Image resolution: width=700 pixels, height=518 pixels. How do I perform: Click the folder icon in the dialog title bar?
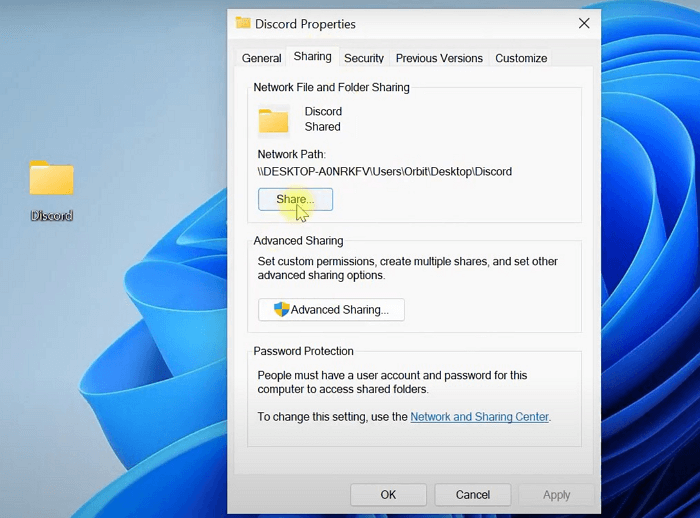(243, 23)
